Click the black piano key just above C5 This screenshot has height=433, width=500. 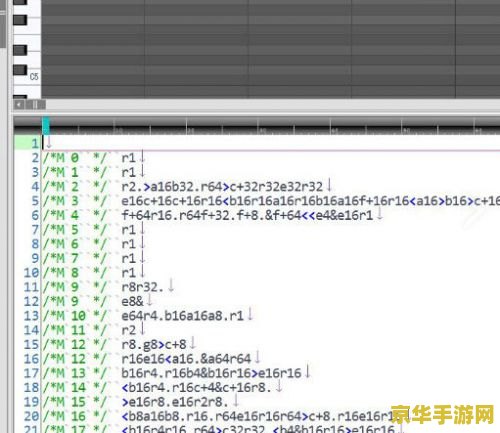(20, 70)
